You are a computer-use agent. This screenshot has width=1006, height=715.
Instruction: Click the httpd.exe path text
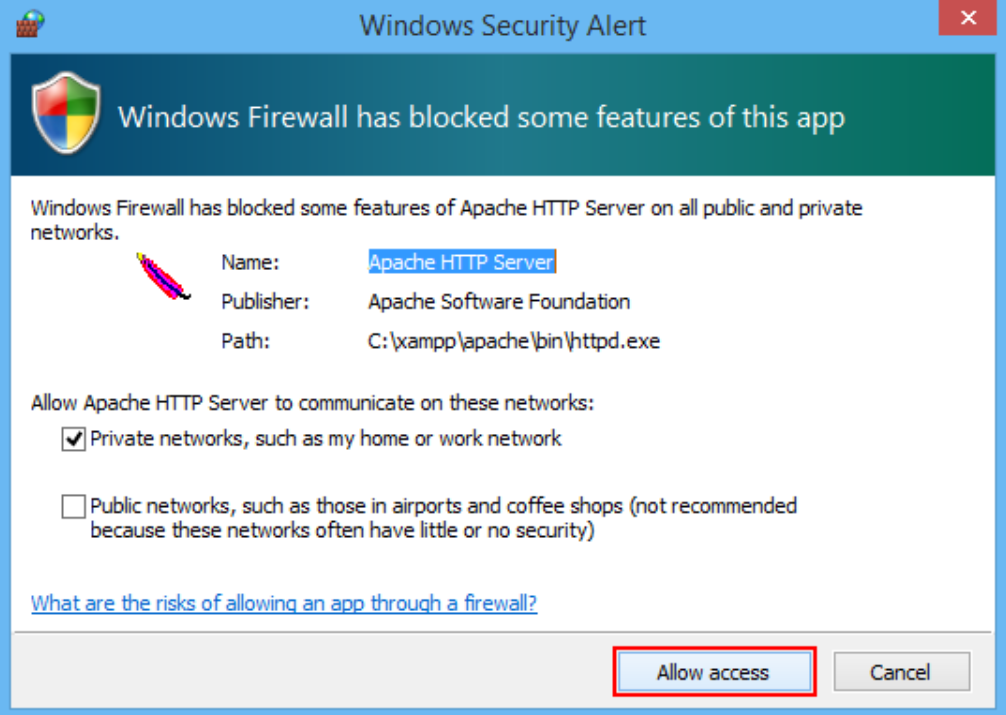(x=514, y=341)
